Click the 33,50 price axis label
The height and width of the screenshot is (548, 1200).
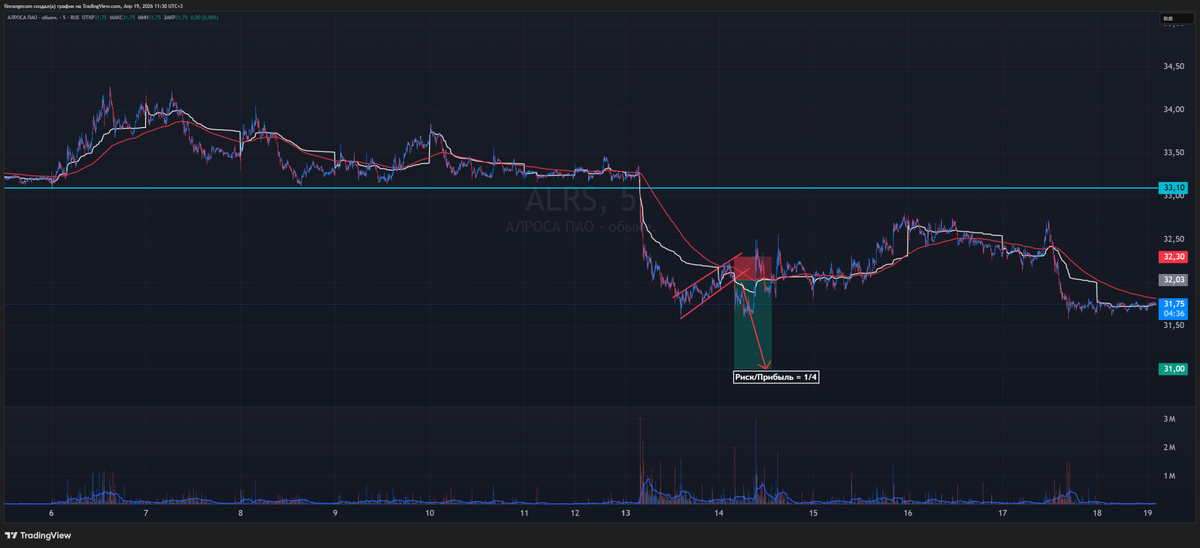[1173, 153]
